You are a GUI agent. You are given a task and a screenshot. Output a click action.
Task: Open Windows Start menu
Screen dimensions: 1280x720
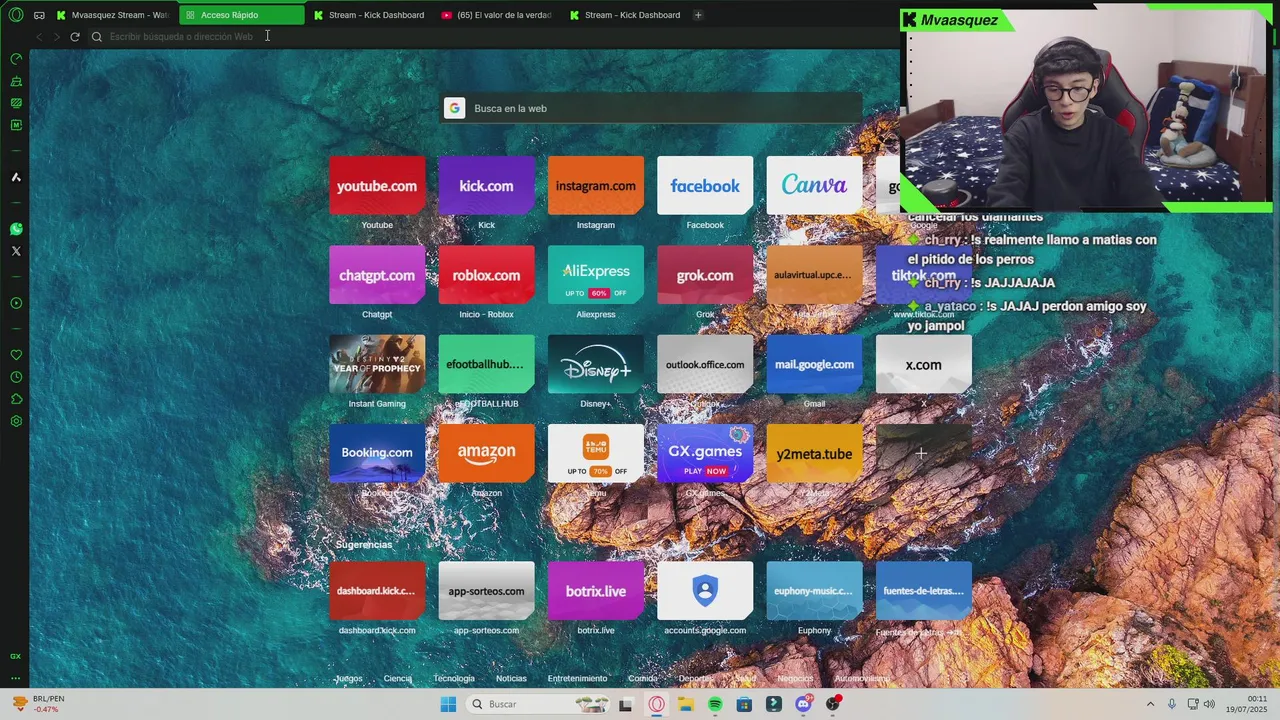pyautogui.click(x=448, y=704)
